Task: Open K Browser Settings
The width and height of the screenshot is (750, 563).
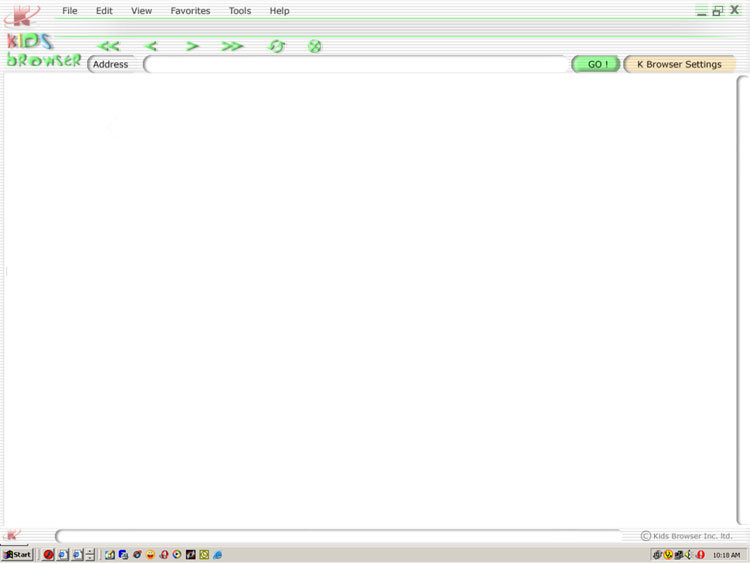Action: (x=679, y=64)
